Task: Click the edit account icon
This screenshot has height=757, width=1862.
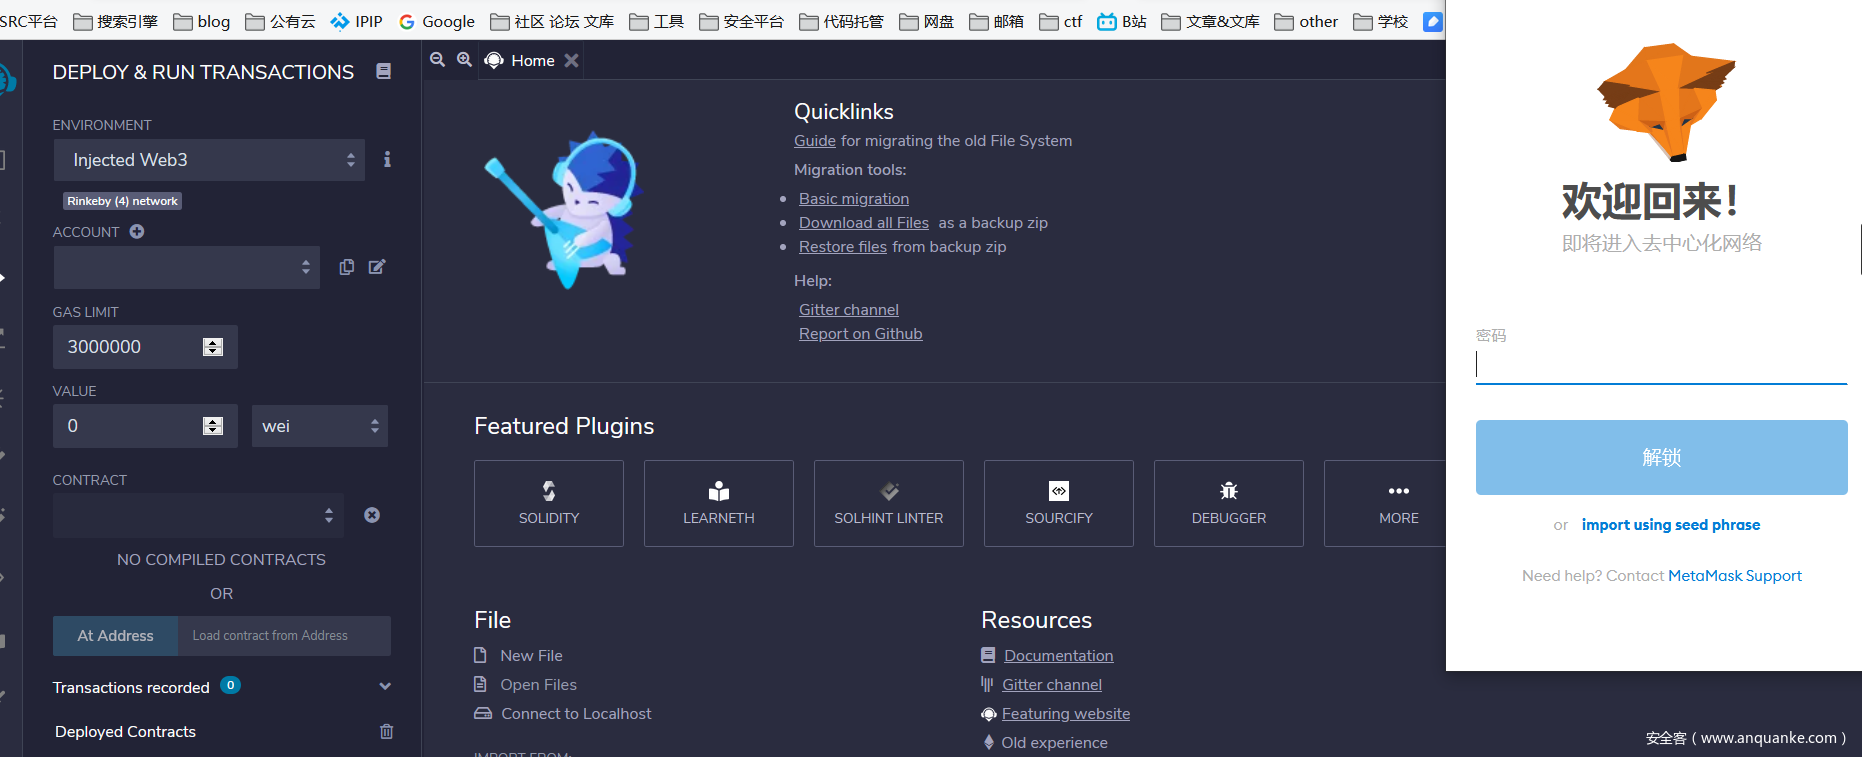Action: coord(377,267)
